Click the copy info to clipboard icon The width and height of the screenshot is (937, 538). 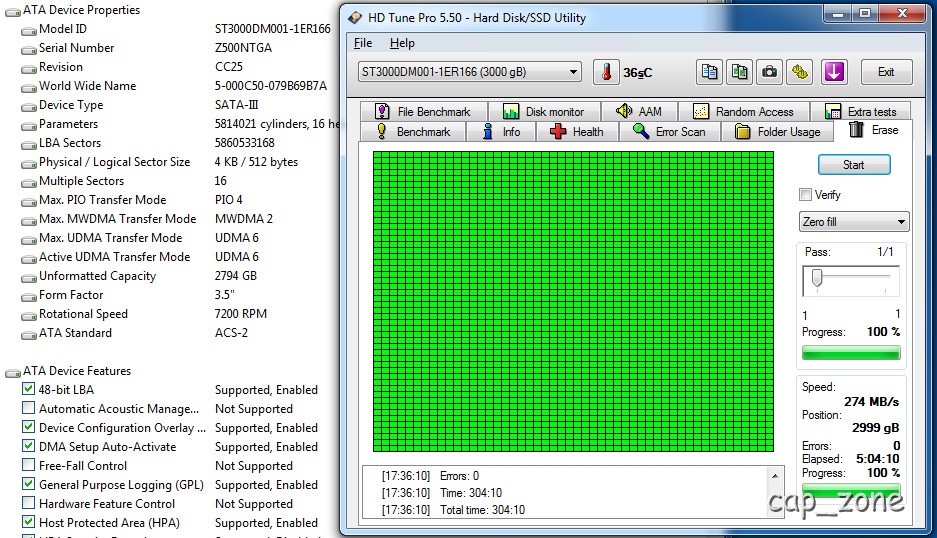[x=709, y=72]
